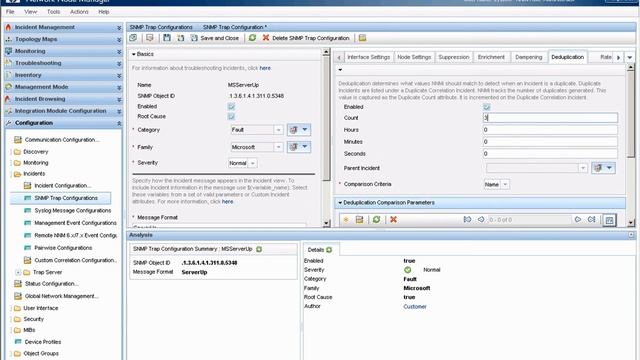Open the Category dropdown showing Fault

point(278,130)
